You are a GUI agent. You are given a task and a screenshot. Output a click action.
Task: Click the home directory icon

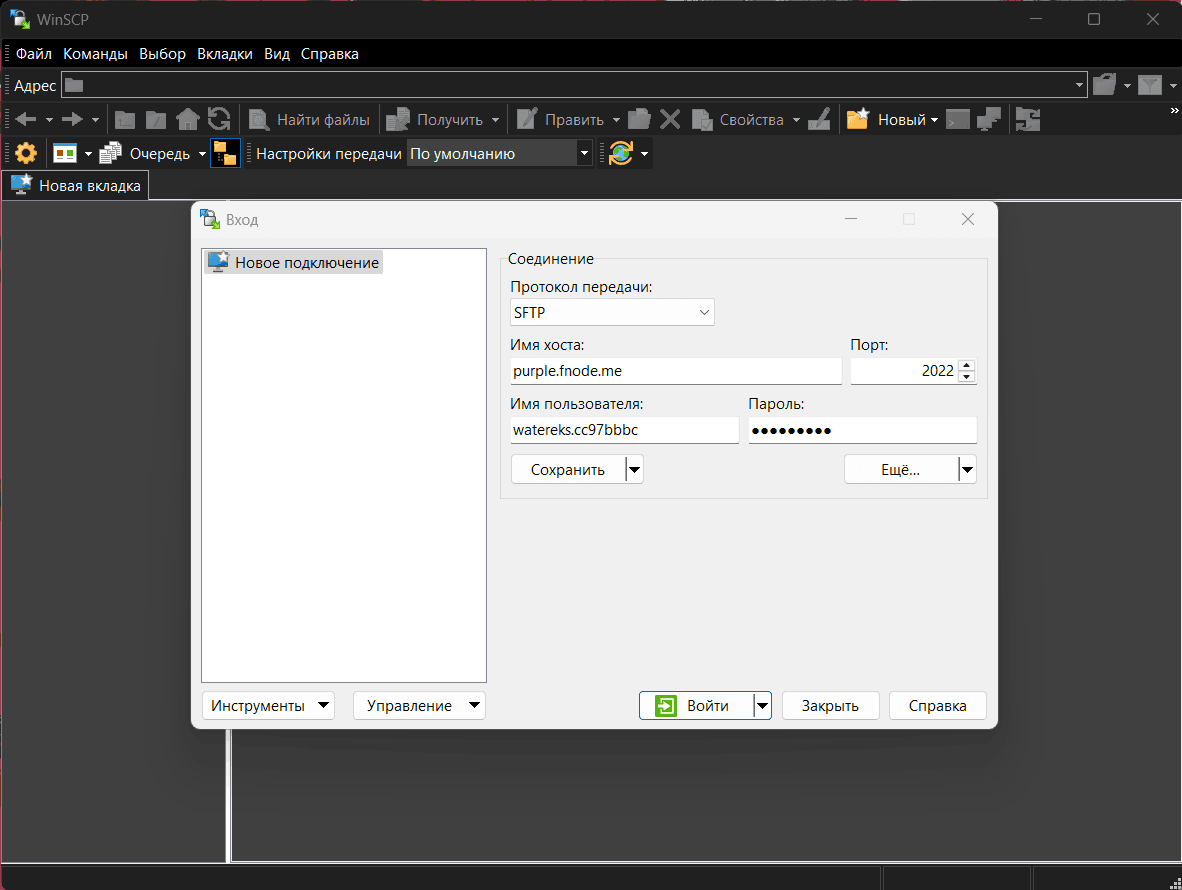[x=187, y=120]
